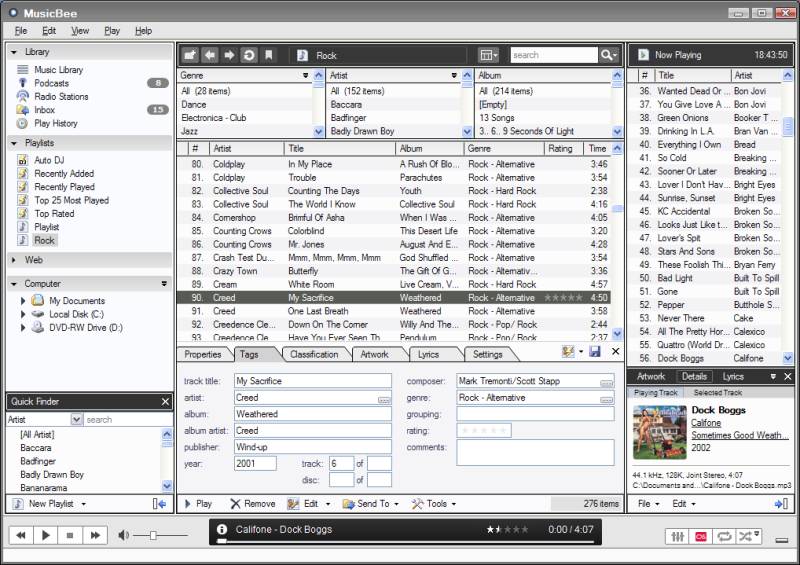This screenshot has width=800, height=565.
Task: Click the Remove button
Action: (253, 504)
